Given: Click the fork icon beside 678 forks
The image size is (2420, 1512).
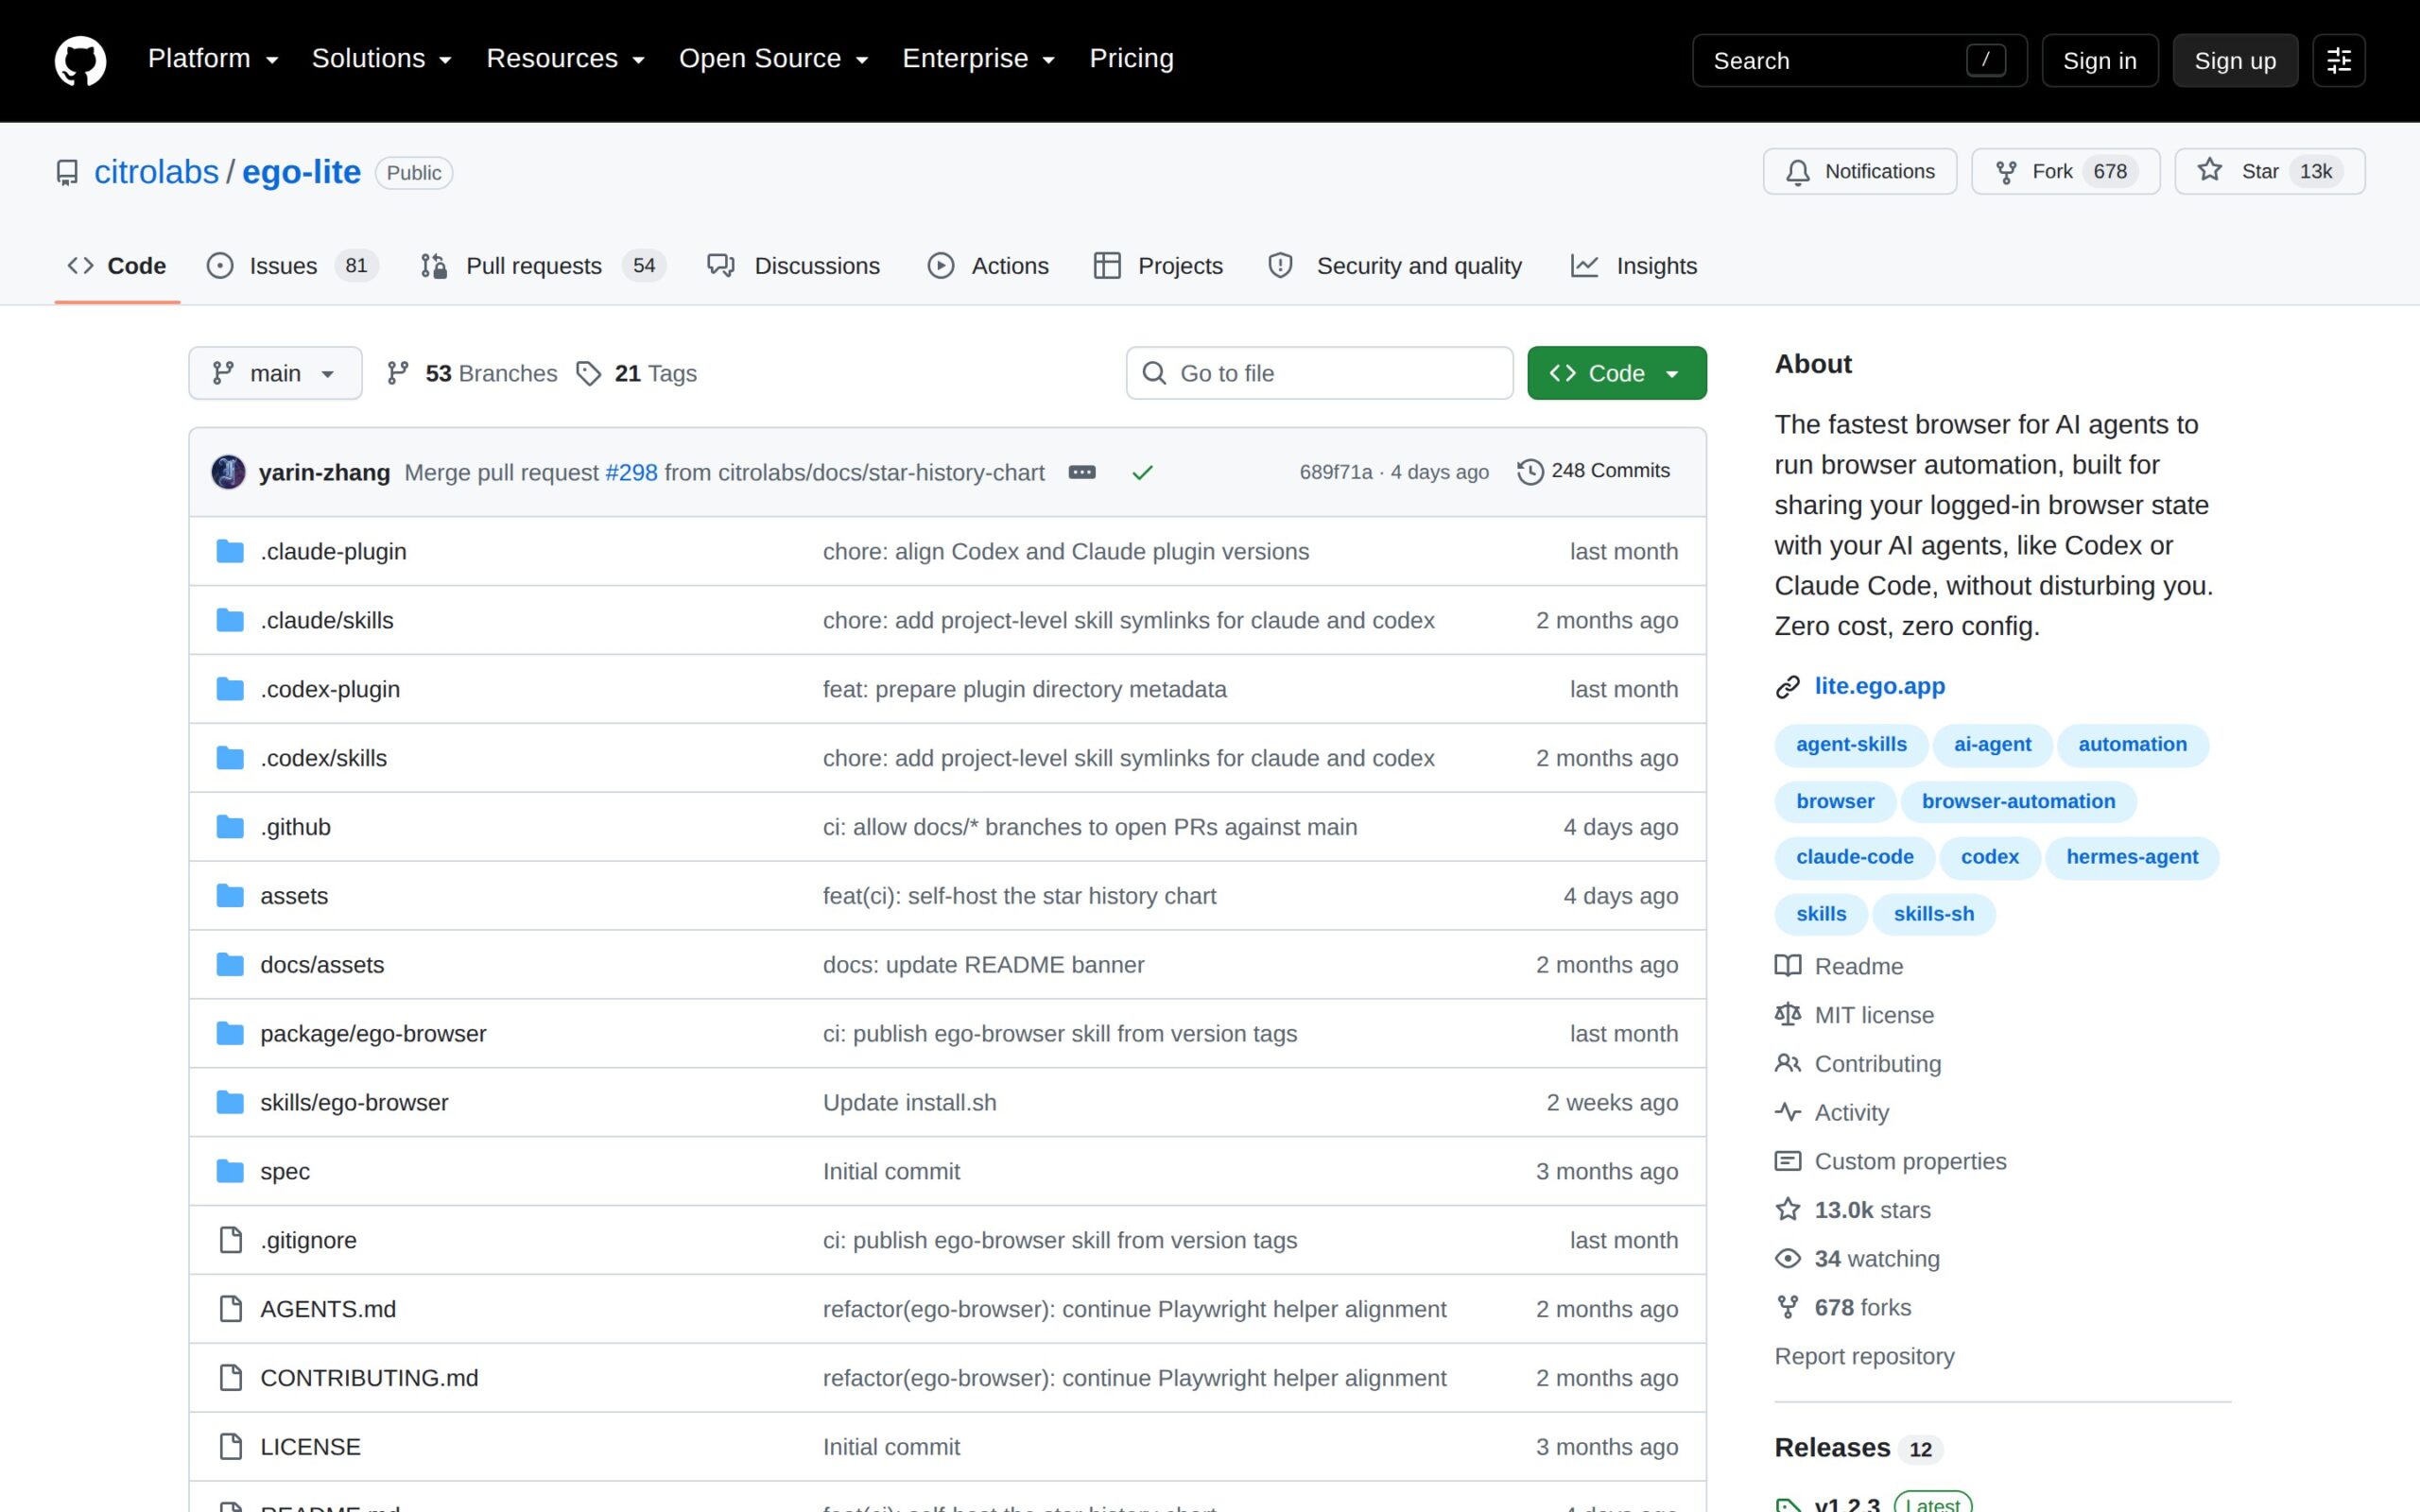Looking at the screenshot, I should tap(1788, 1308).
